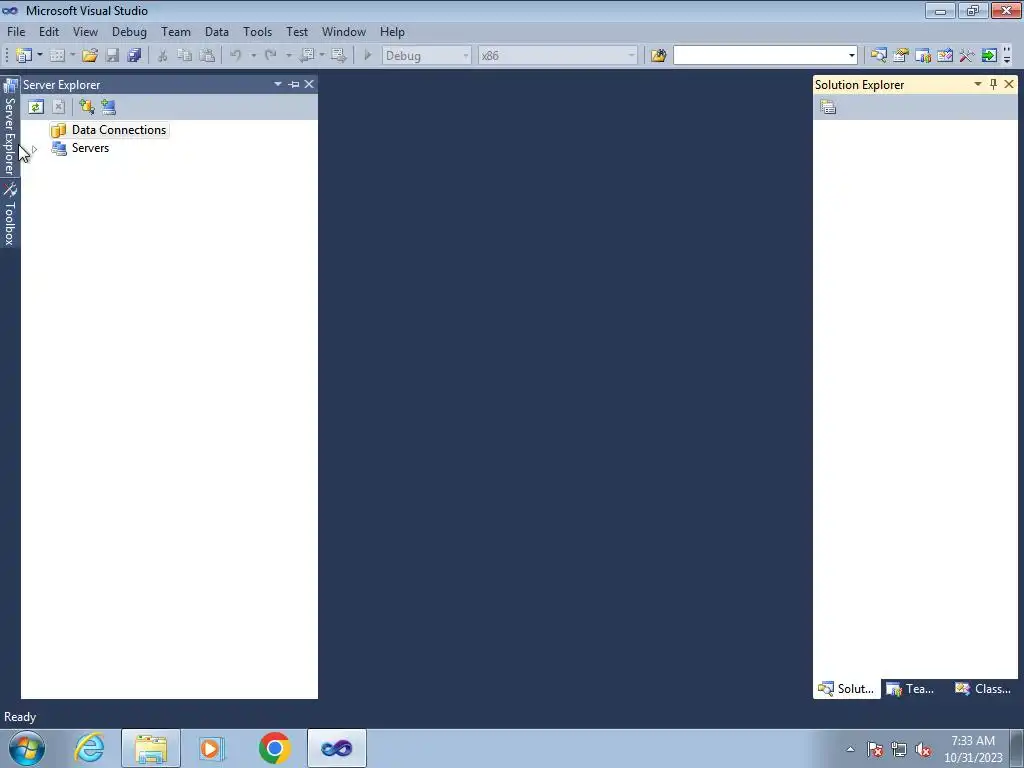Select the Servers tree node

pyautogui.click(x=80, y=148)
